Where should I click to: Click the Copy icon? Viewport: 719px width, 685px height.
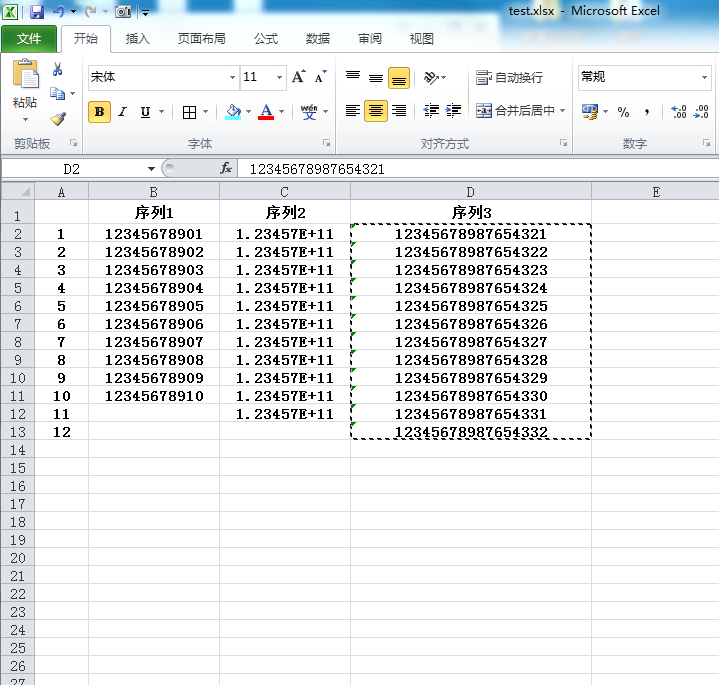point(57,94)
